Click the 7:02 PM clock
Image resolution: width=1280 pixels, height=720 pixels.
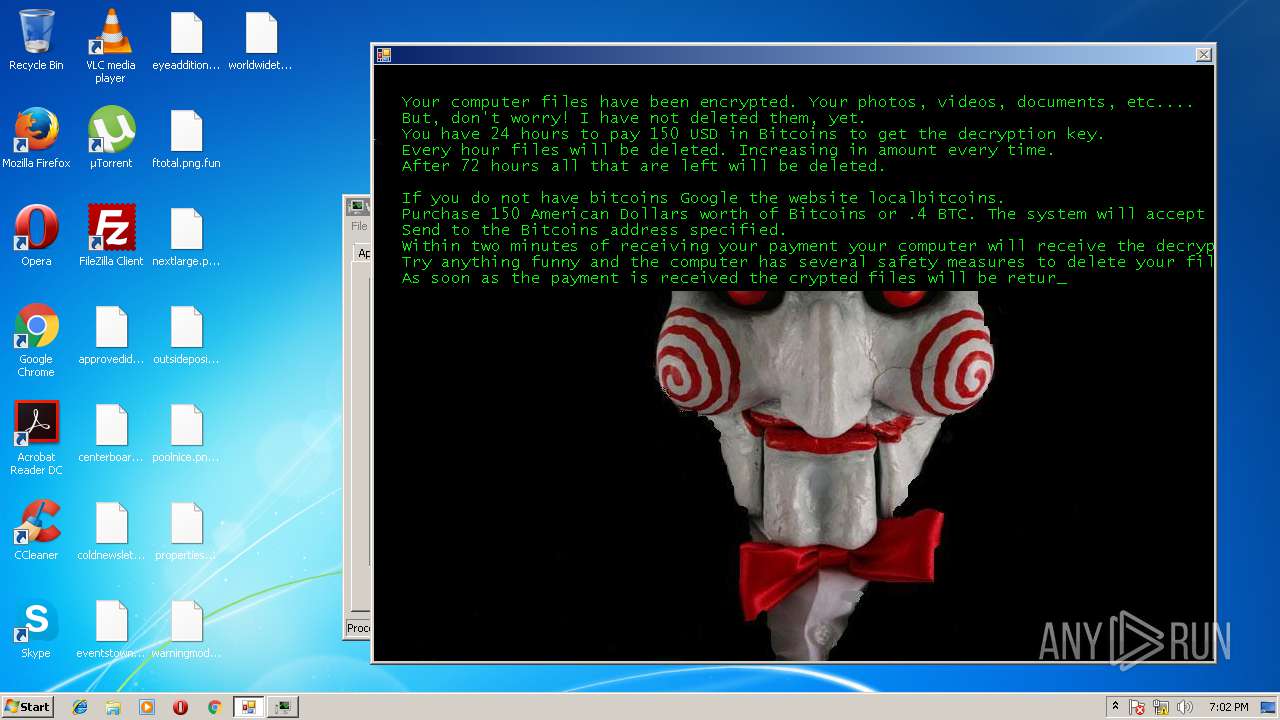[1228, 707]
